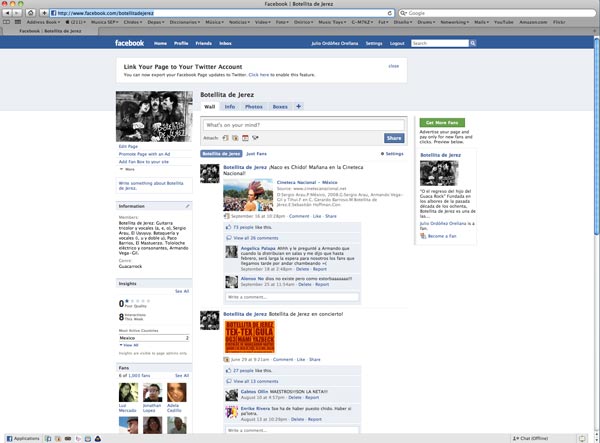Open Friends in Facebook header
600x443 pixels.
[204, 43]
